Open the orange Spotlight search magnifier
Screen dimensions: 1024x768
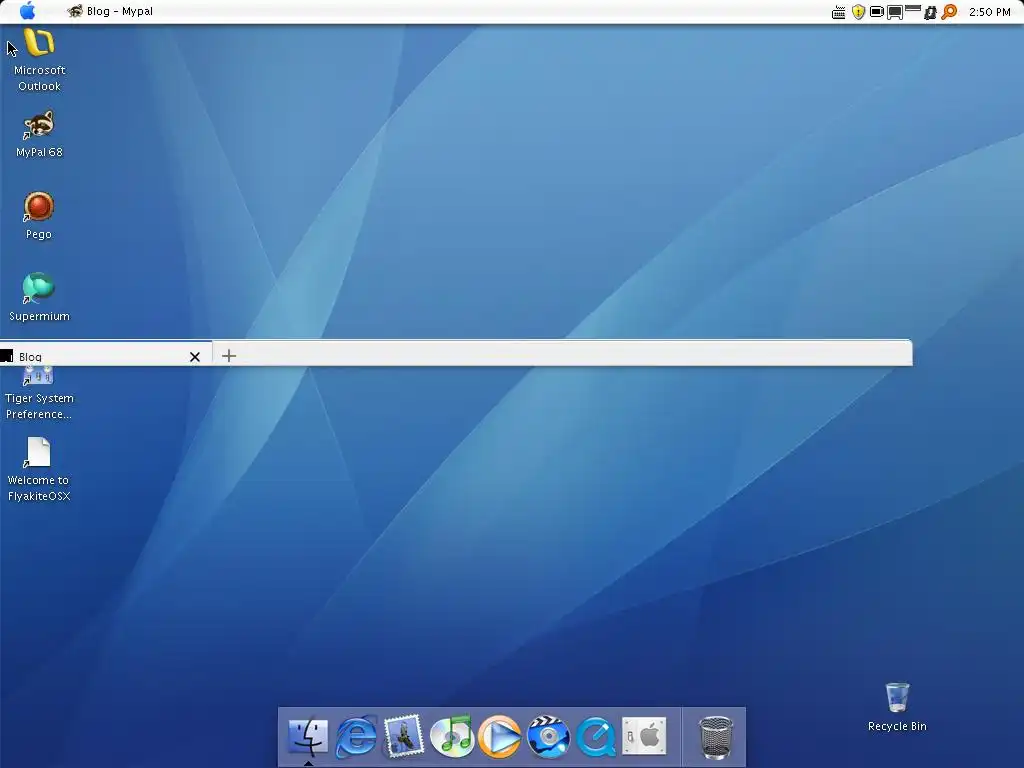(x=949, y=12)
